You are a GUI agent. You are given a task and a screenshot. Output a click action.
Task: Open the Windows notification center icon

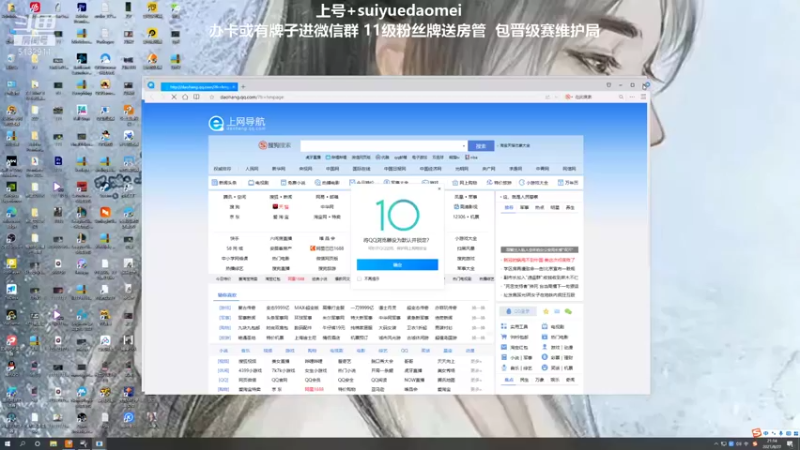click(790, 444)
